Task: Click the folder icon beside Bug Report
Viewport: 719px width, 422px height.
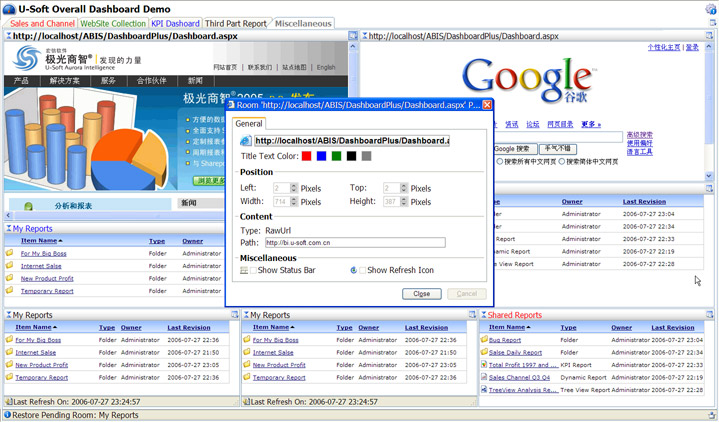Action: [484, 339]
